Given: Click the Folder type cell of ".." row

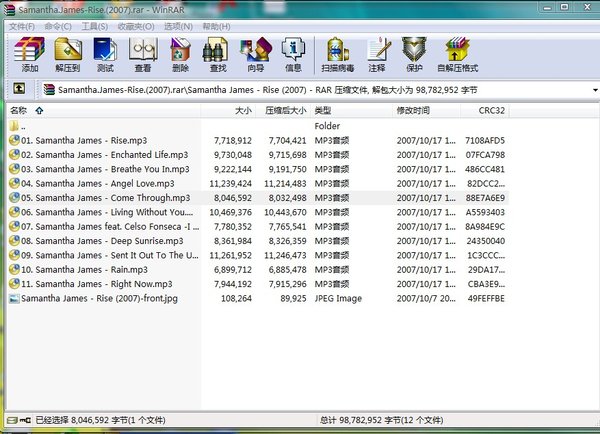Looking at the screenshot, I should pyautogui.click(x=327, y=126).
